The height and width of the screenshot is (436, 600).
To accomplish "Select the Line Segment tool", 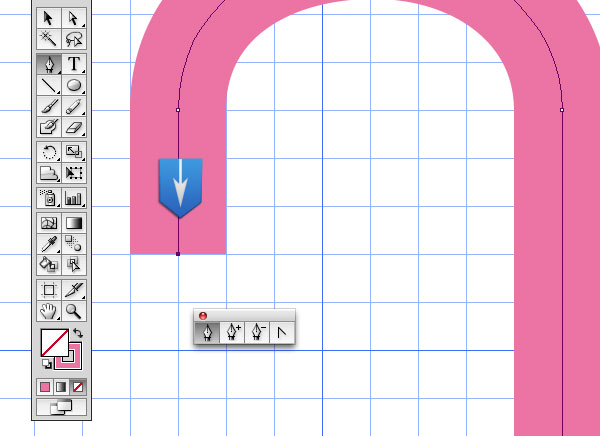I will [x=49, y=85].
